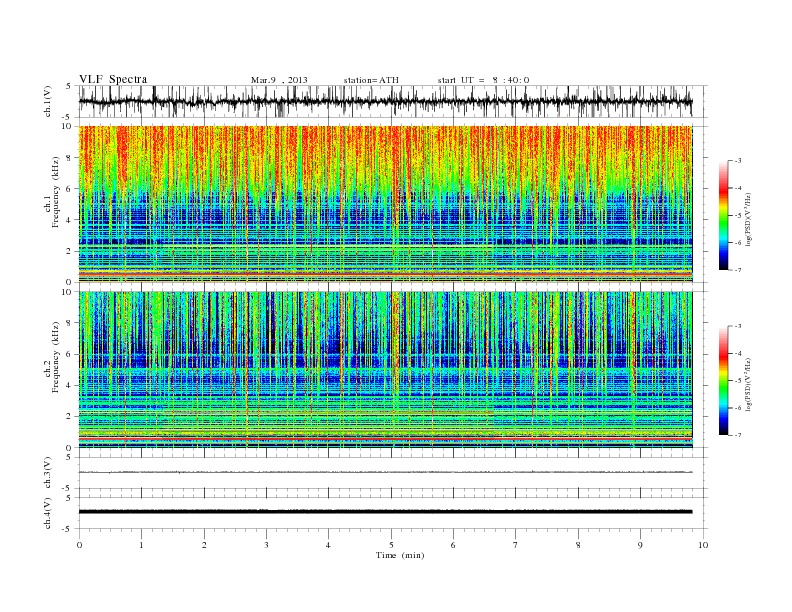Click the "ch.3(V)" y-axis label
This screenshot has width=792, height=612.
point(48,473)
